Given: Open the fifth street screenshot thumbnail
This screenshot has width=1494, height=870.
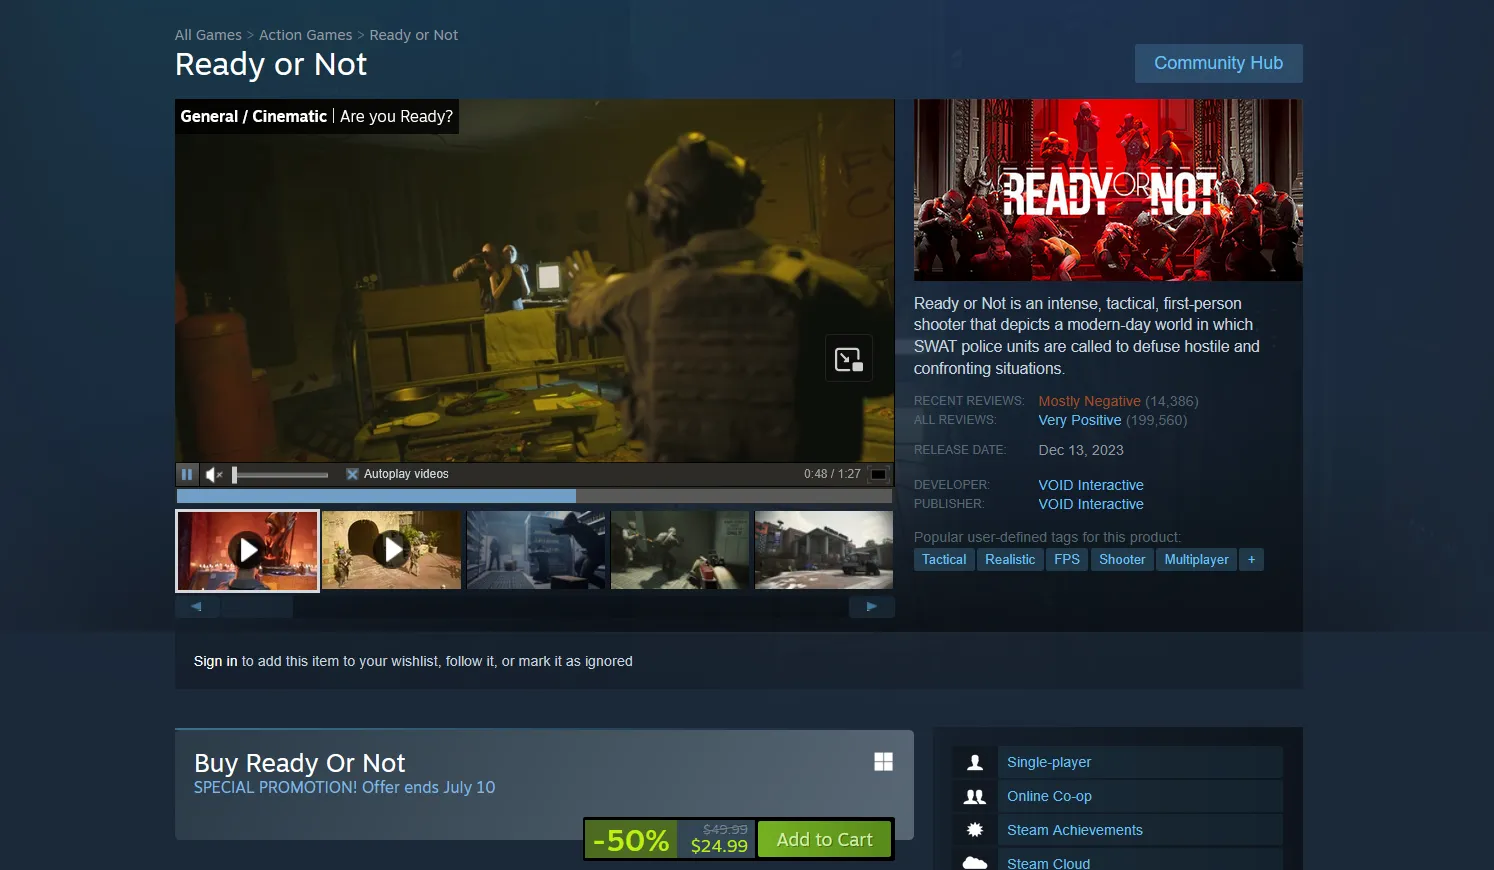Looking at the screenshot, I should 824,550.
